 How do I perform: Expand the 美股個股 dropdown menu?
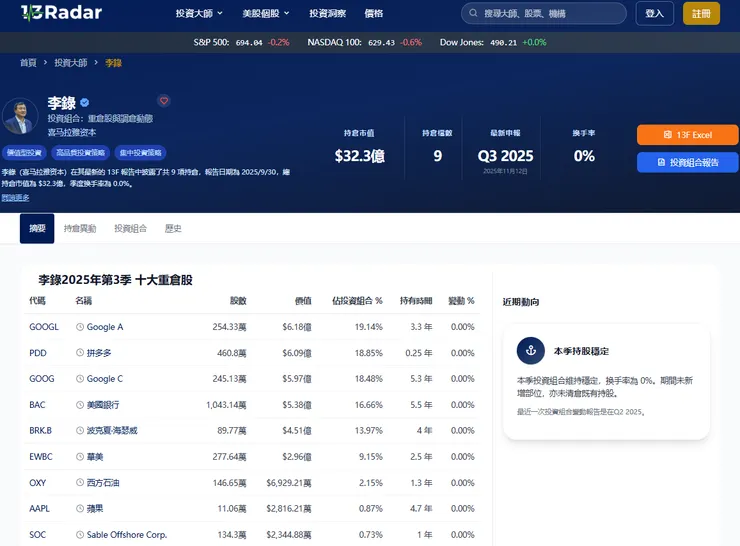[266, 13]
